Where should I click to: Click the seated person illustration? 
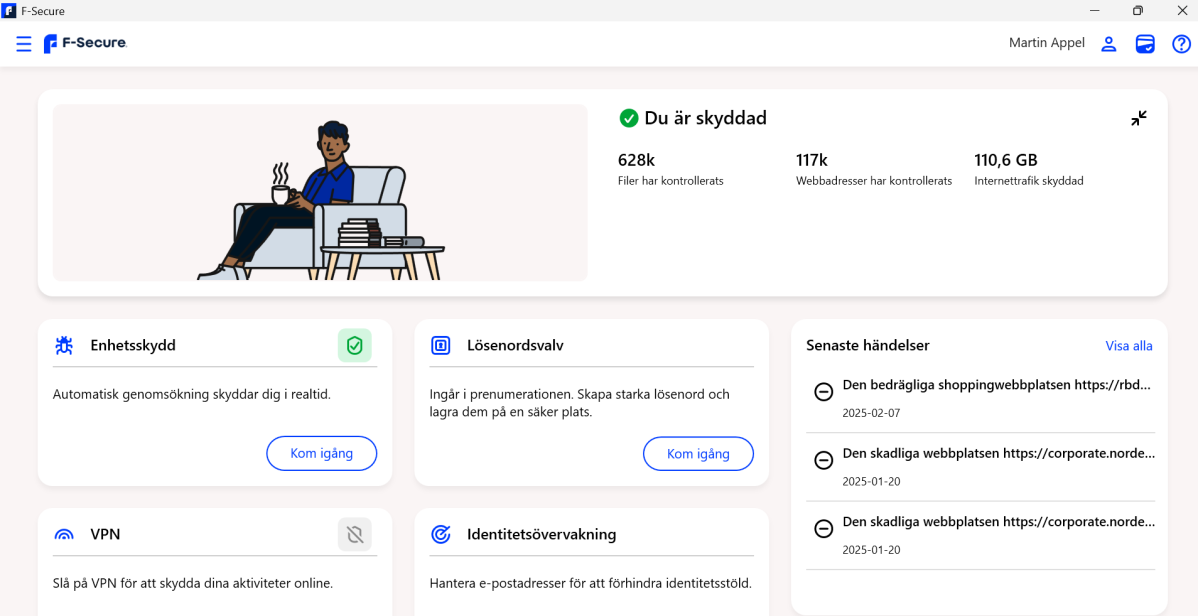[x=300, y=200]
